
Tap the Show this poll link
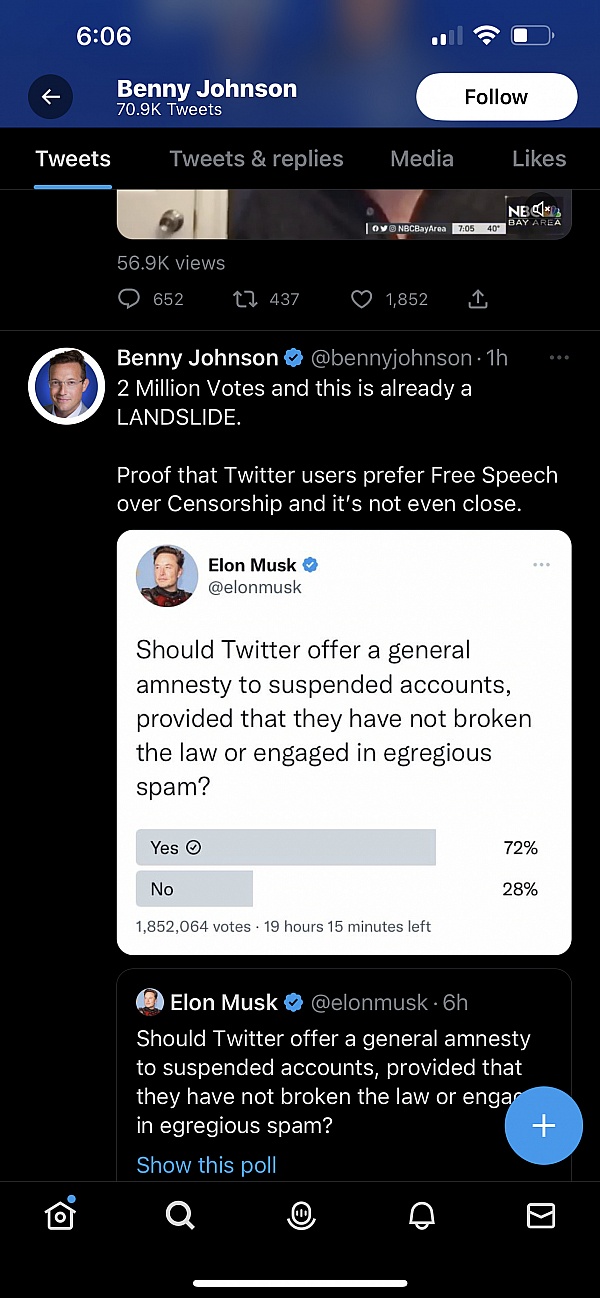point(206,1165)
